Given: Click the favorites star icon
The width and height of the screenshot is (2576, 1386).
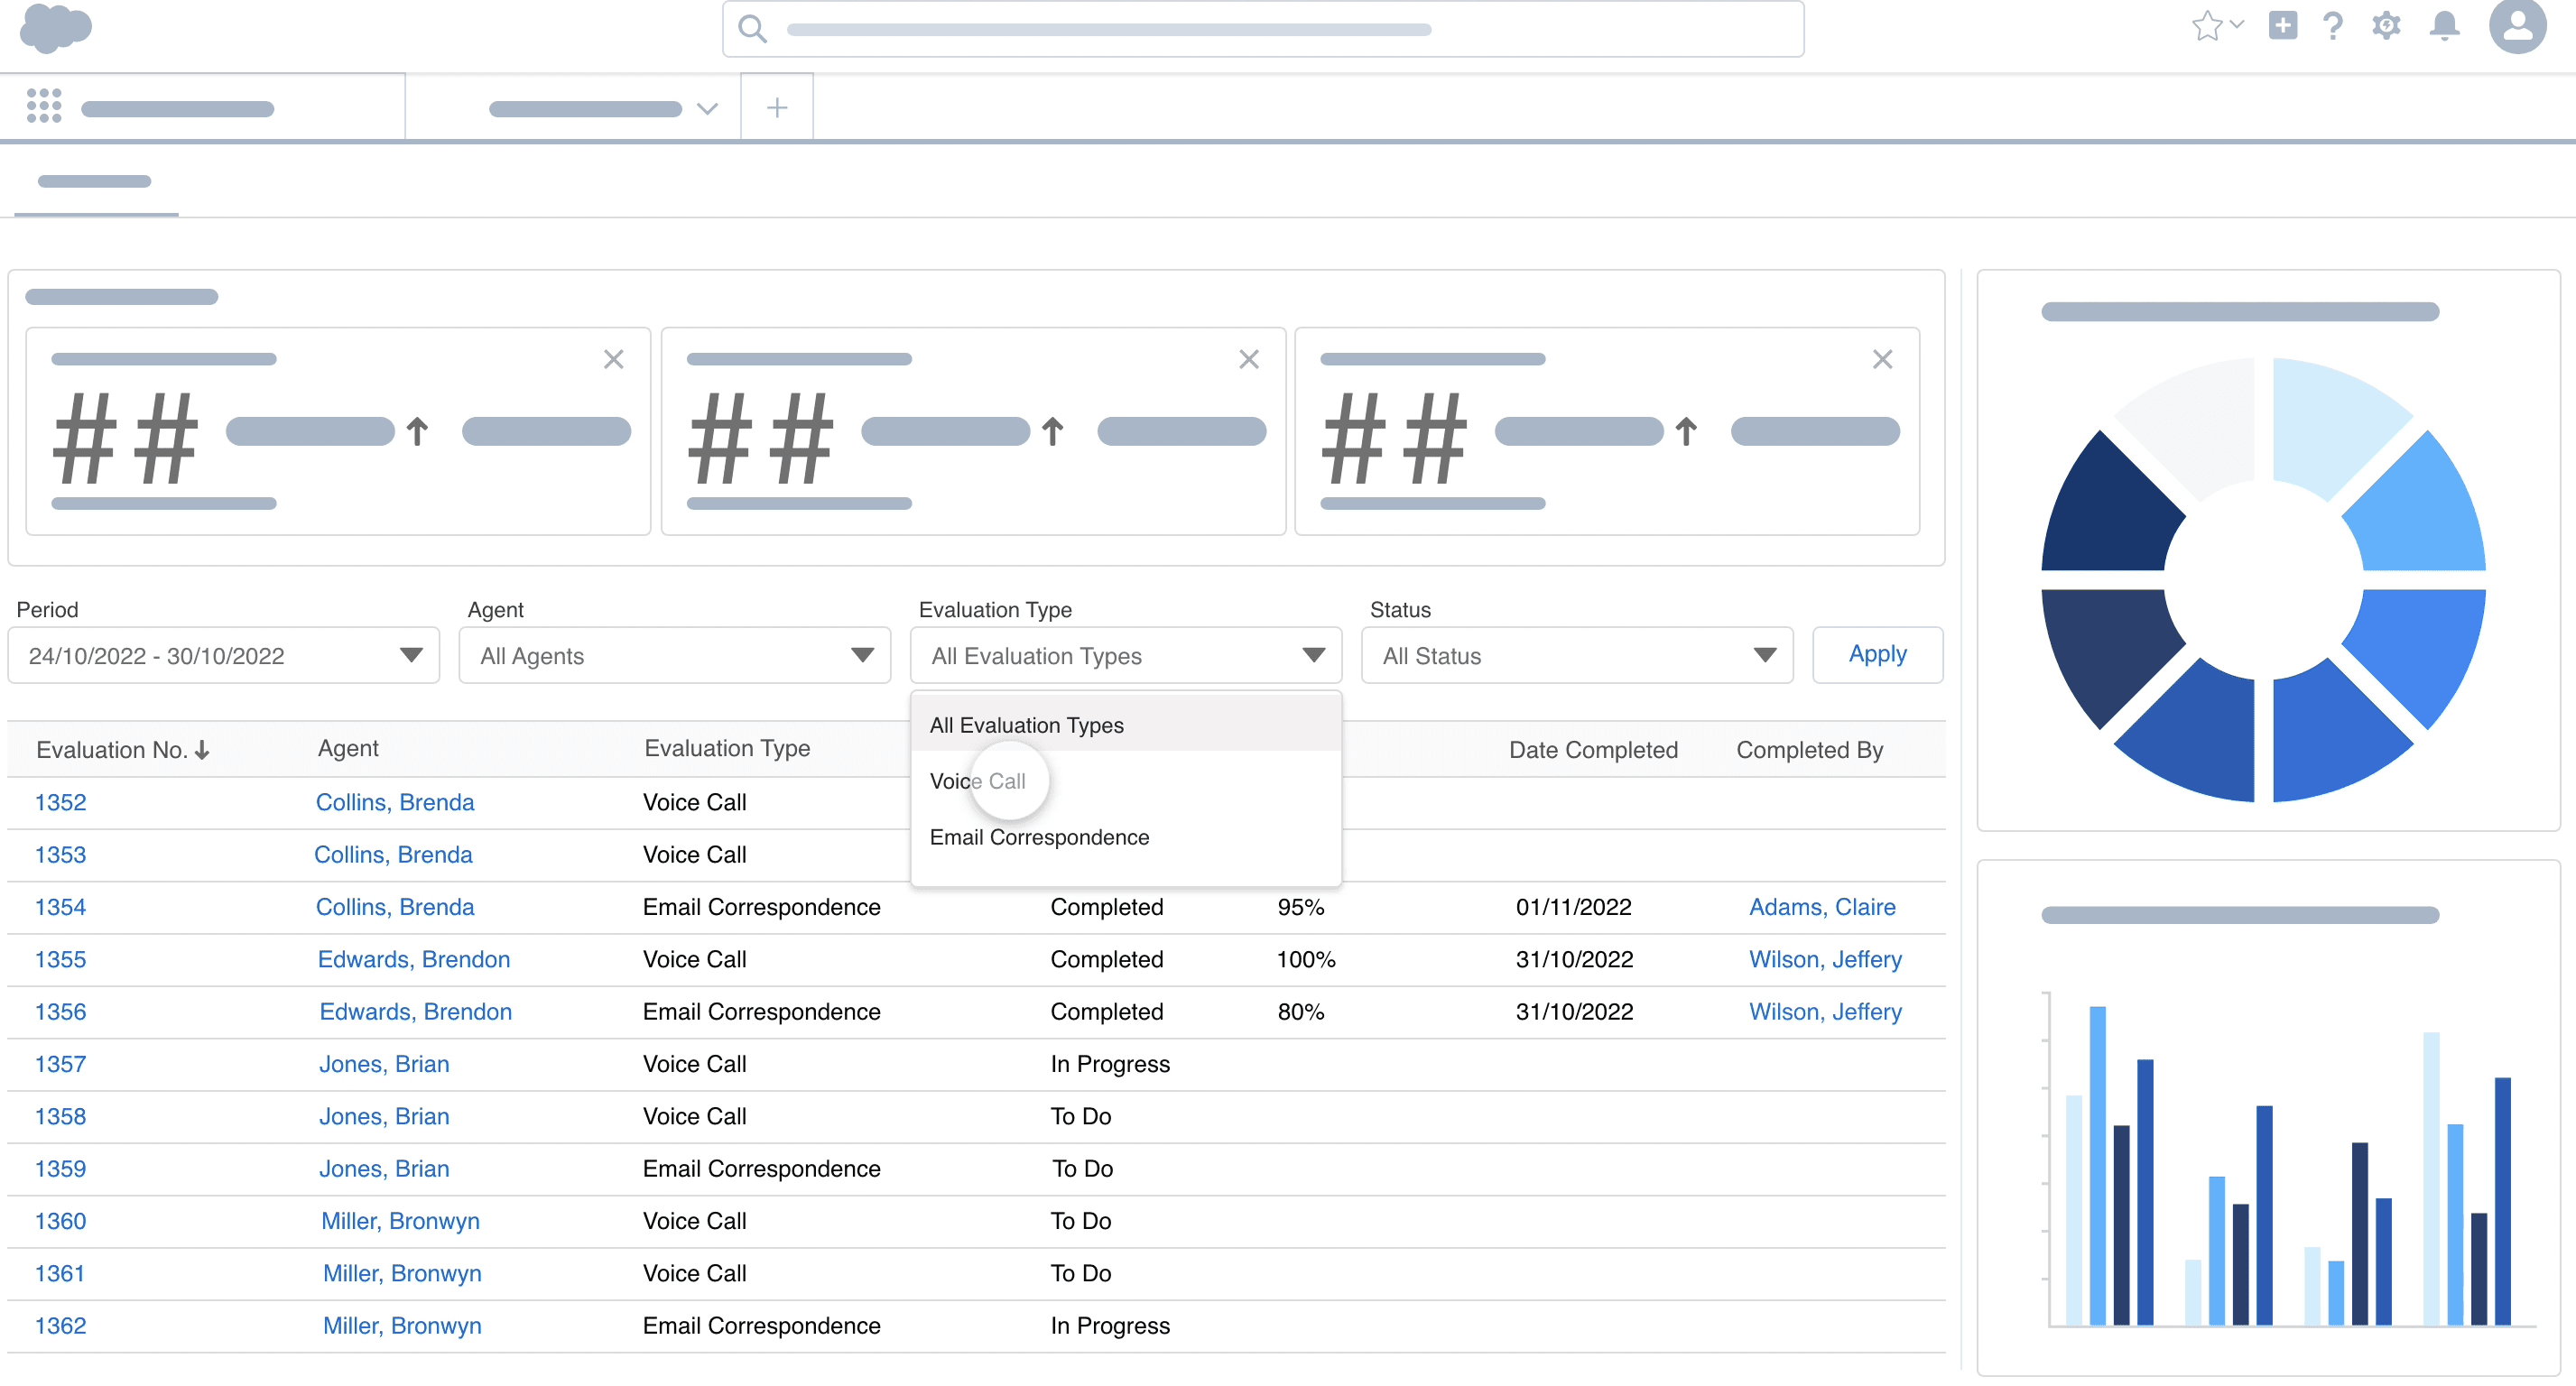Looking at the screenshot, I should [2205, 26].
